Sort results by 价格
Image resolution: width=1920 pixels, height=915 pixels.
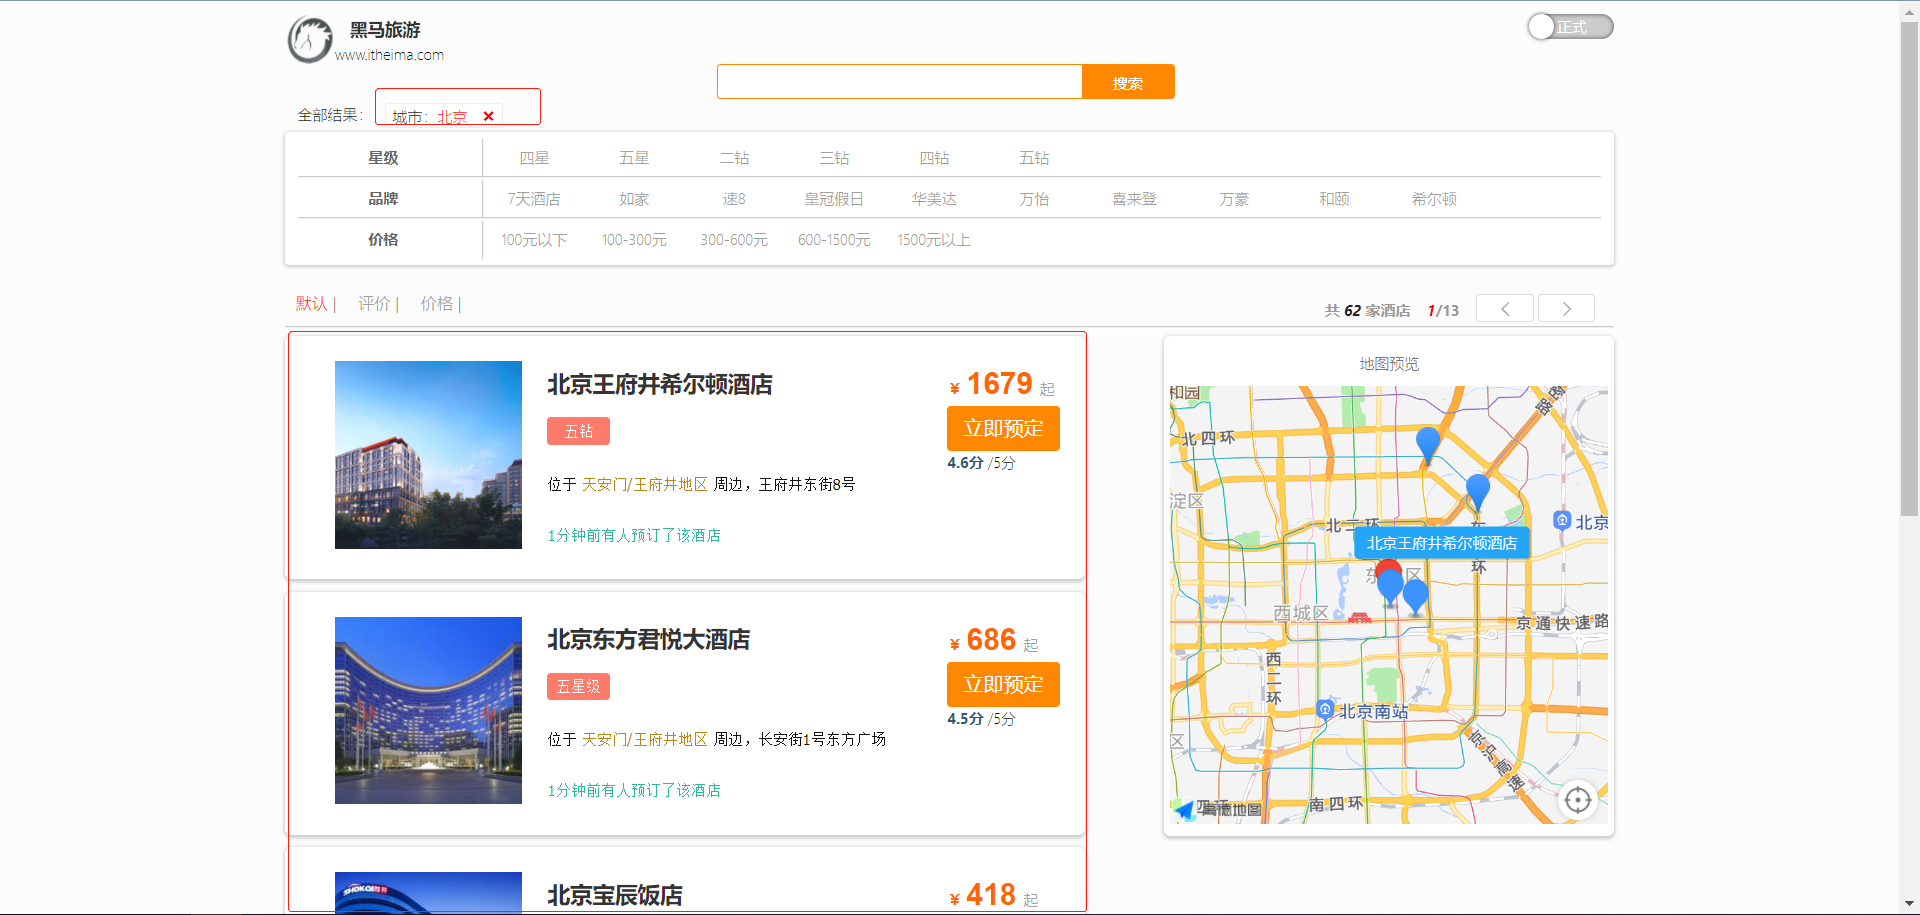point(436,303)
